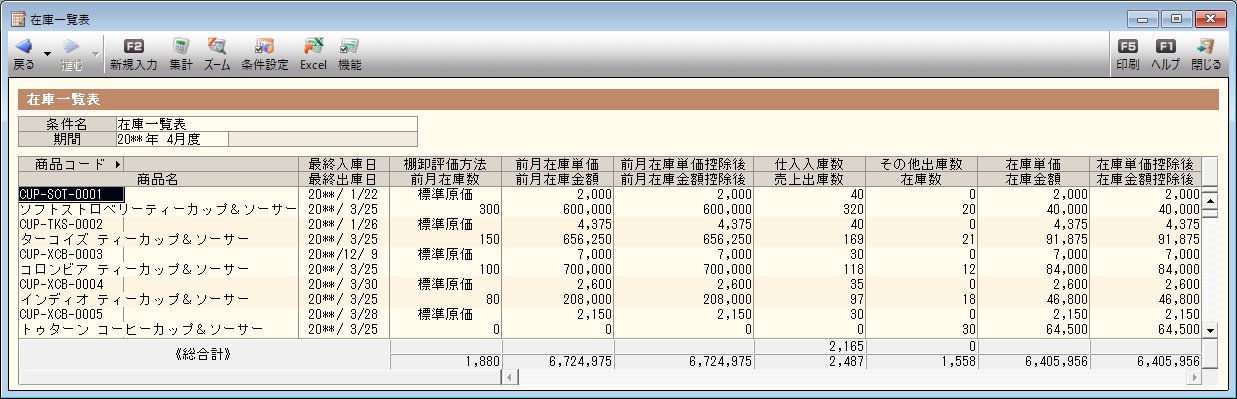Click the 閉じる door icon

click(x=1205, y=46)
